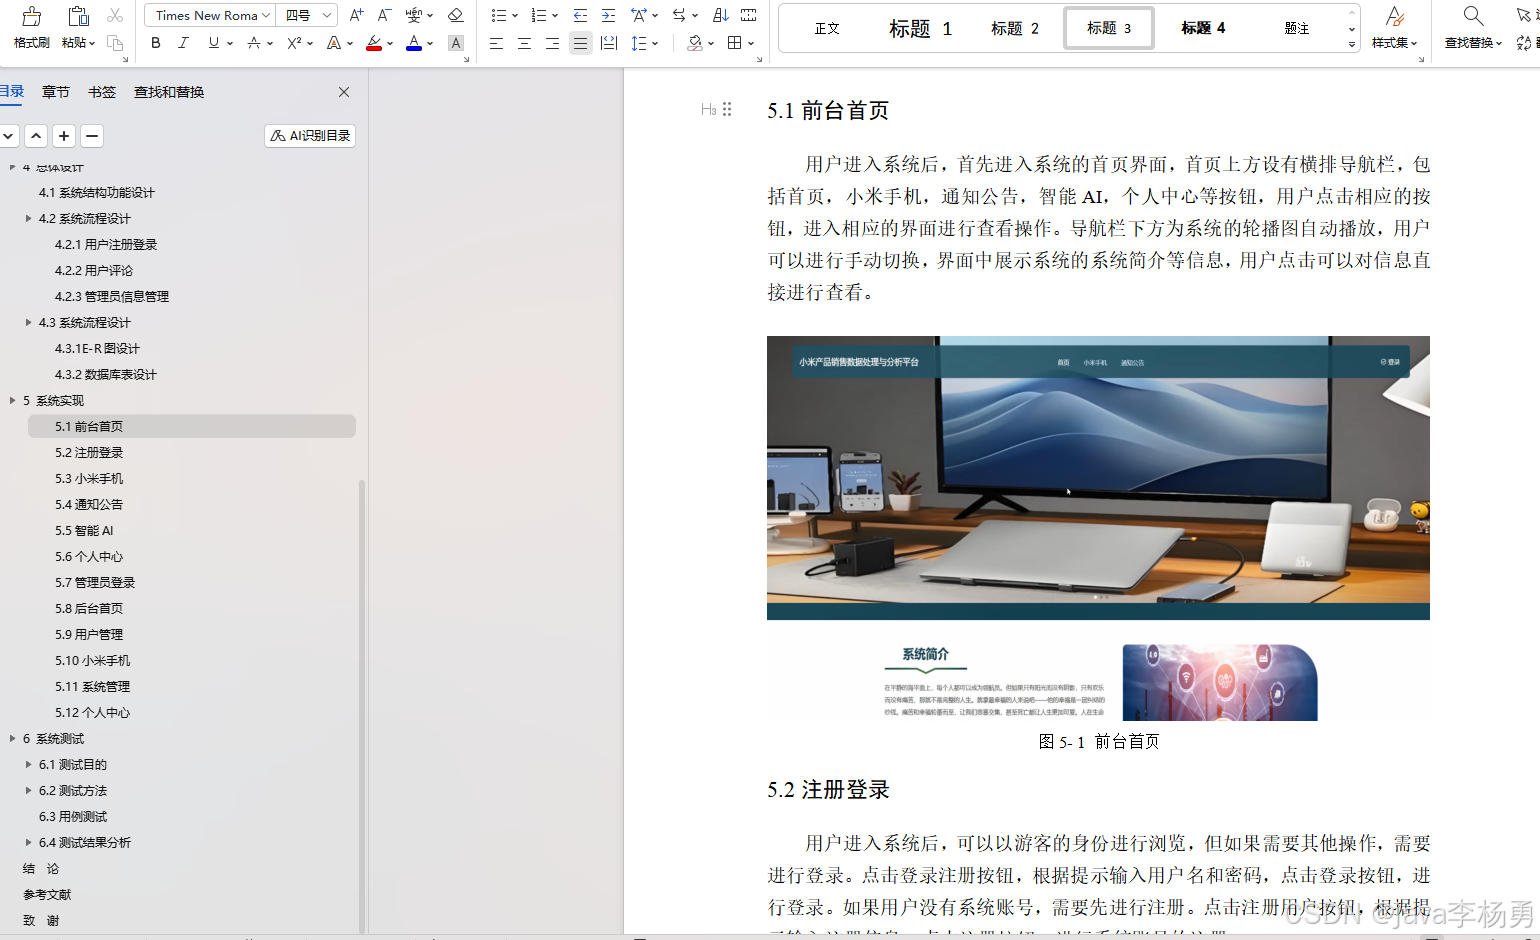This screenshot has height=940, width=1540.
Task: Toggle justify alignment
Action: click(x=580, y=43)
